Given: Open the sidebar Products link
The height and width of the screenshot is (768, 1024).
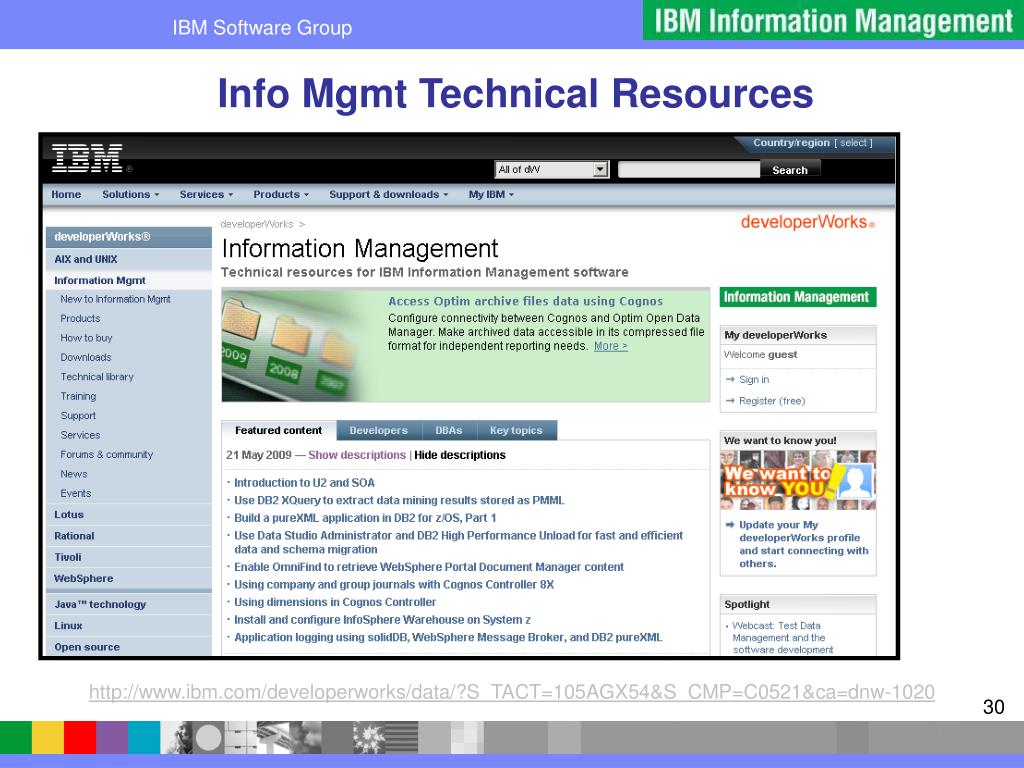Looking at the screenshot, I should click(x=80, y=319).
